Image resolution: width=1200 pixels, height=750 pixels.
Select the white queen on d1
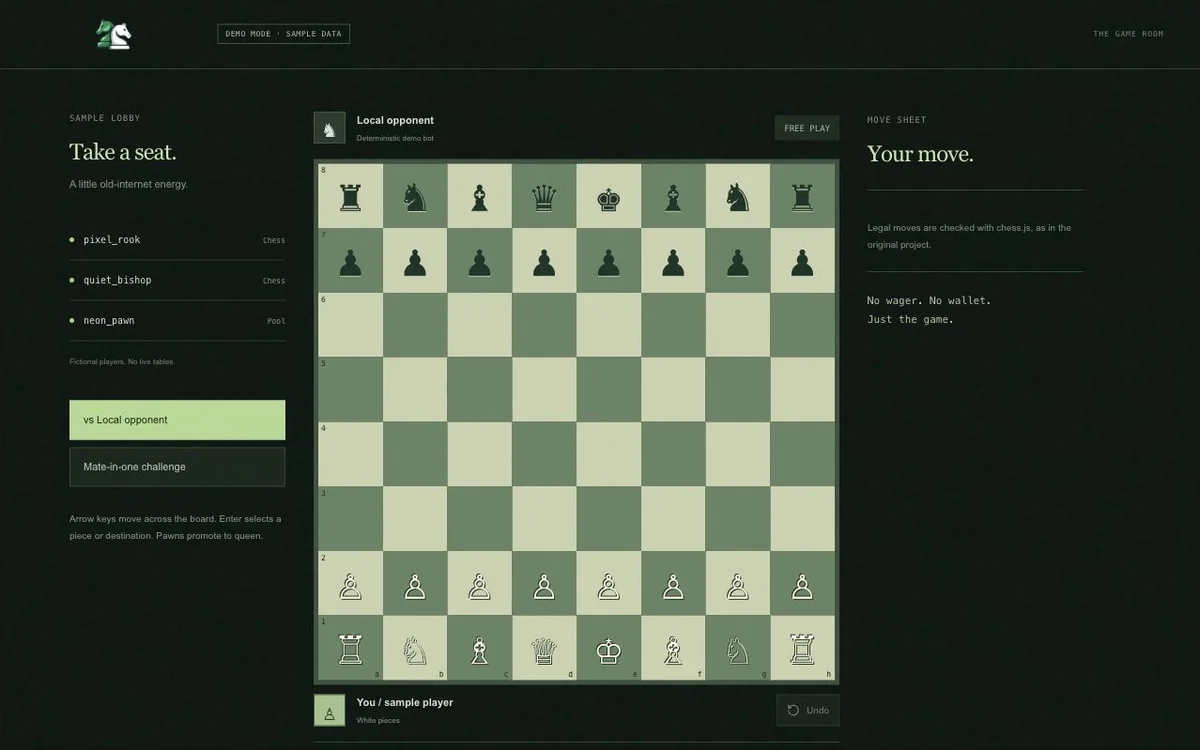point(544,648)
